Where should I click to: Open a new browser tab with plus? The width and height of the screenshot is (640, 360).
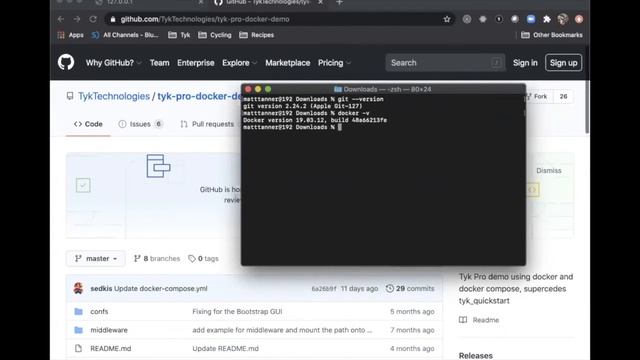click(339, 2)
